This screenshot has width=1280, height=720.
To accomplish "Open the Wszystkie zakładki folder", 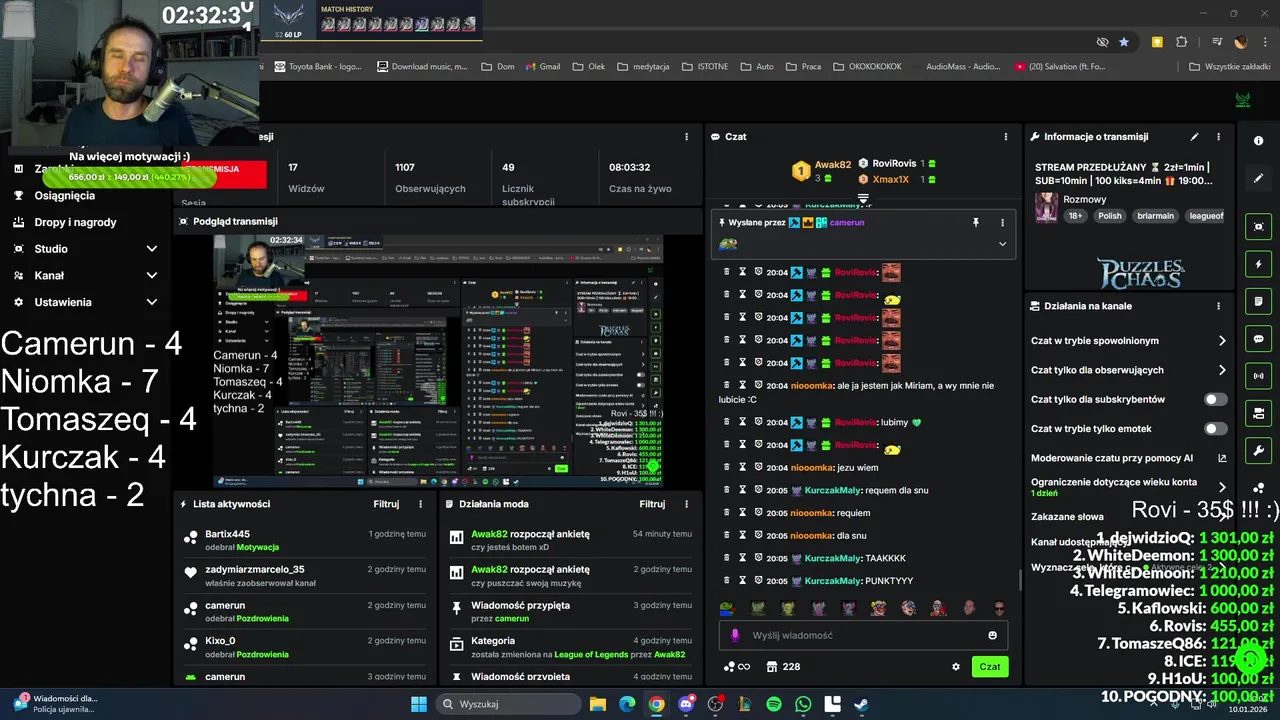I will 1230,67.
